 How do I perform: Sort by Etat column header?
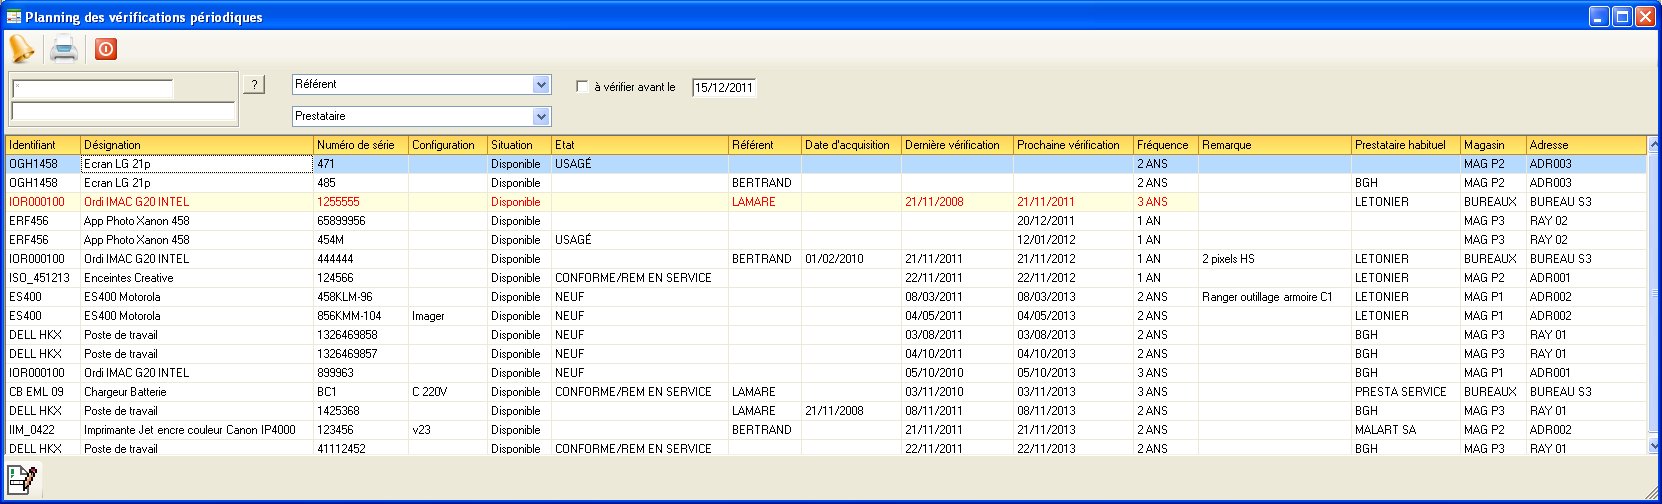(x=640, y=145)
